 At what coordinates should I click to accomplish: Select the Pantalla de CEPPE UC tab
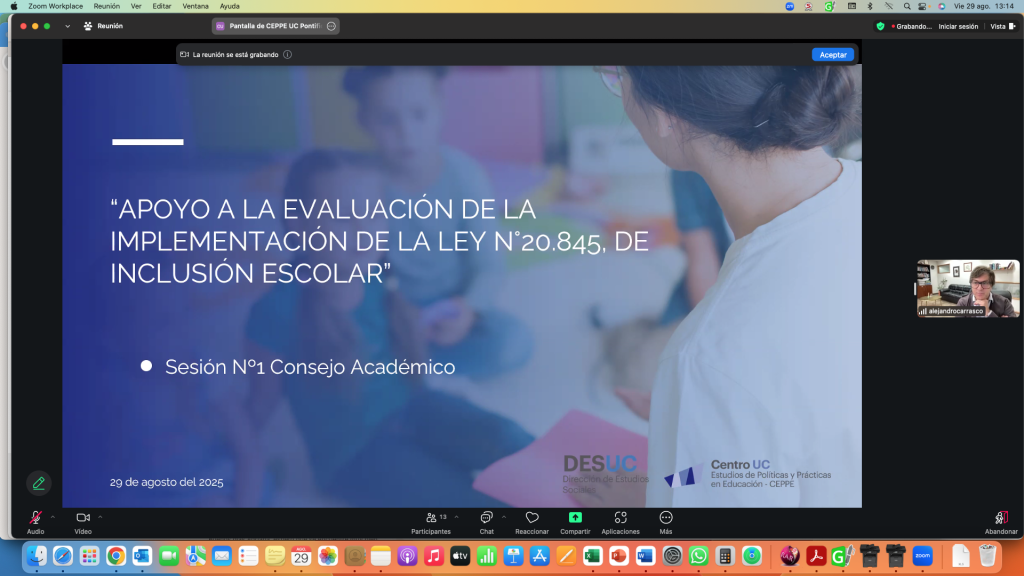(x=275, y=26)
